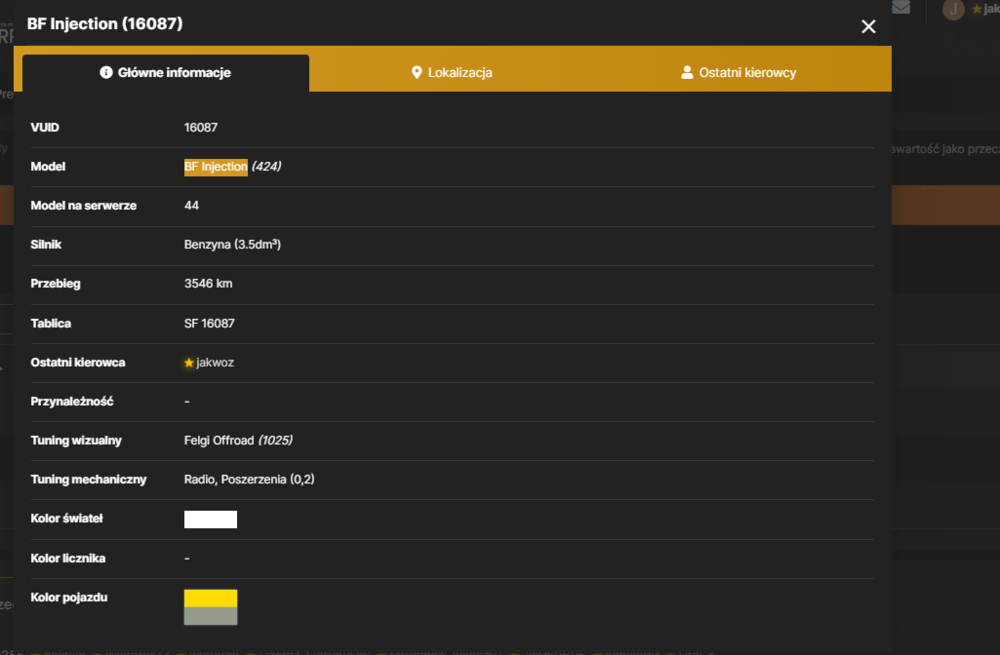This screenshot has width=1000, height=655.
Task: Click the yellow Kolor pojazdu swatch
Action: (x=210, y=598)
